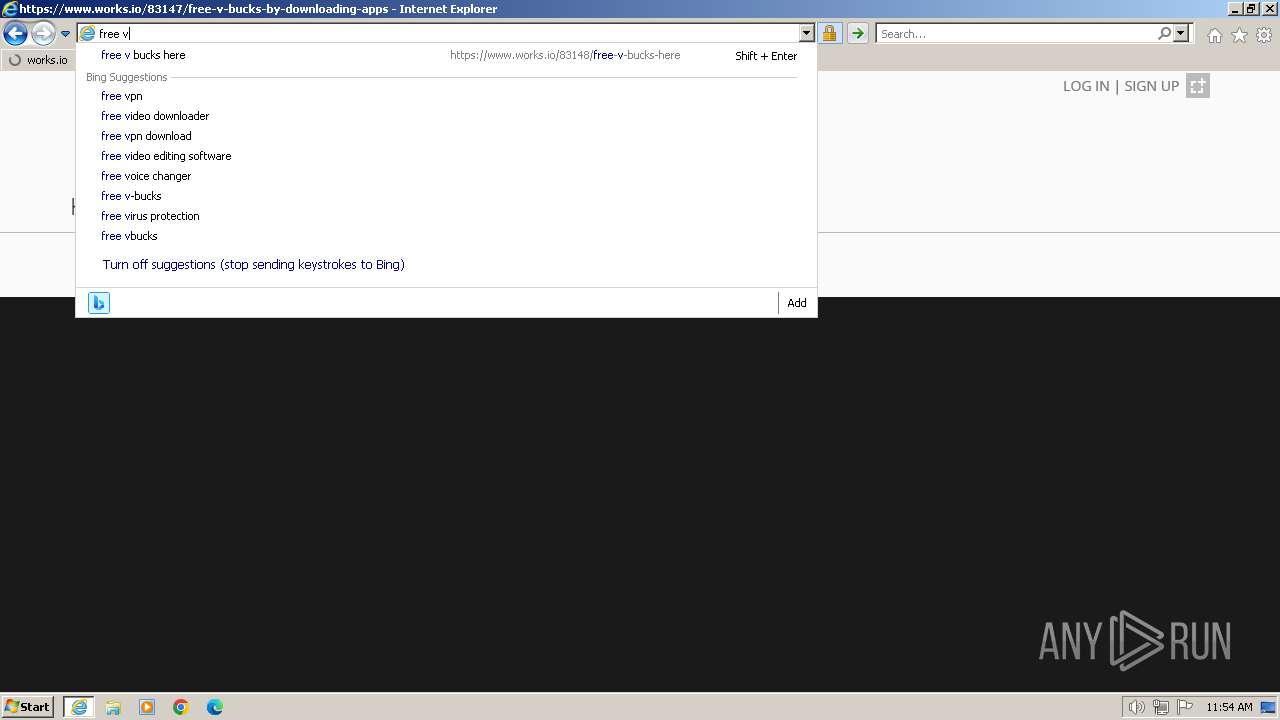1280x720 pixels.
Task: Click the browser Forward arrow button
Action: tap(43, 33)
